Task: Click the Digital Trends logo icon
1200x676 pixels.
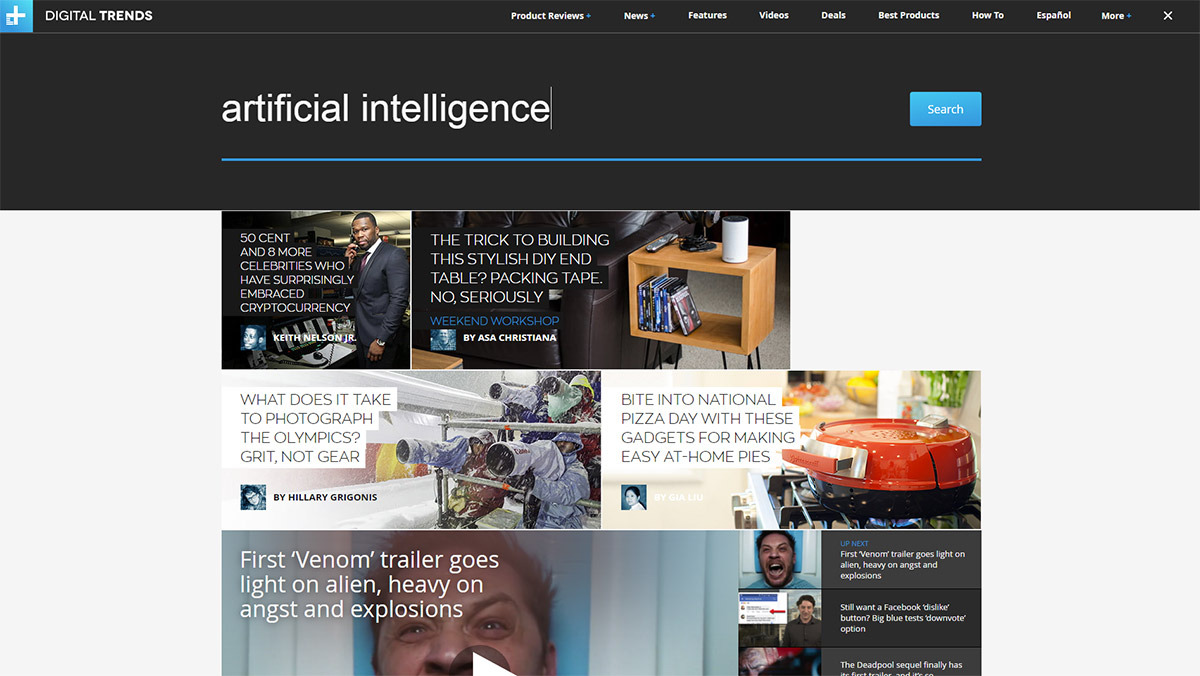Action: 16,16
